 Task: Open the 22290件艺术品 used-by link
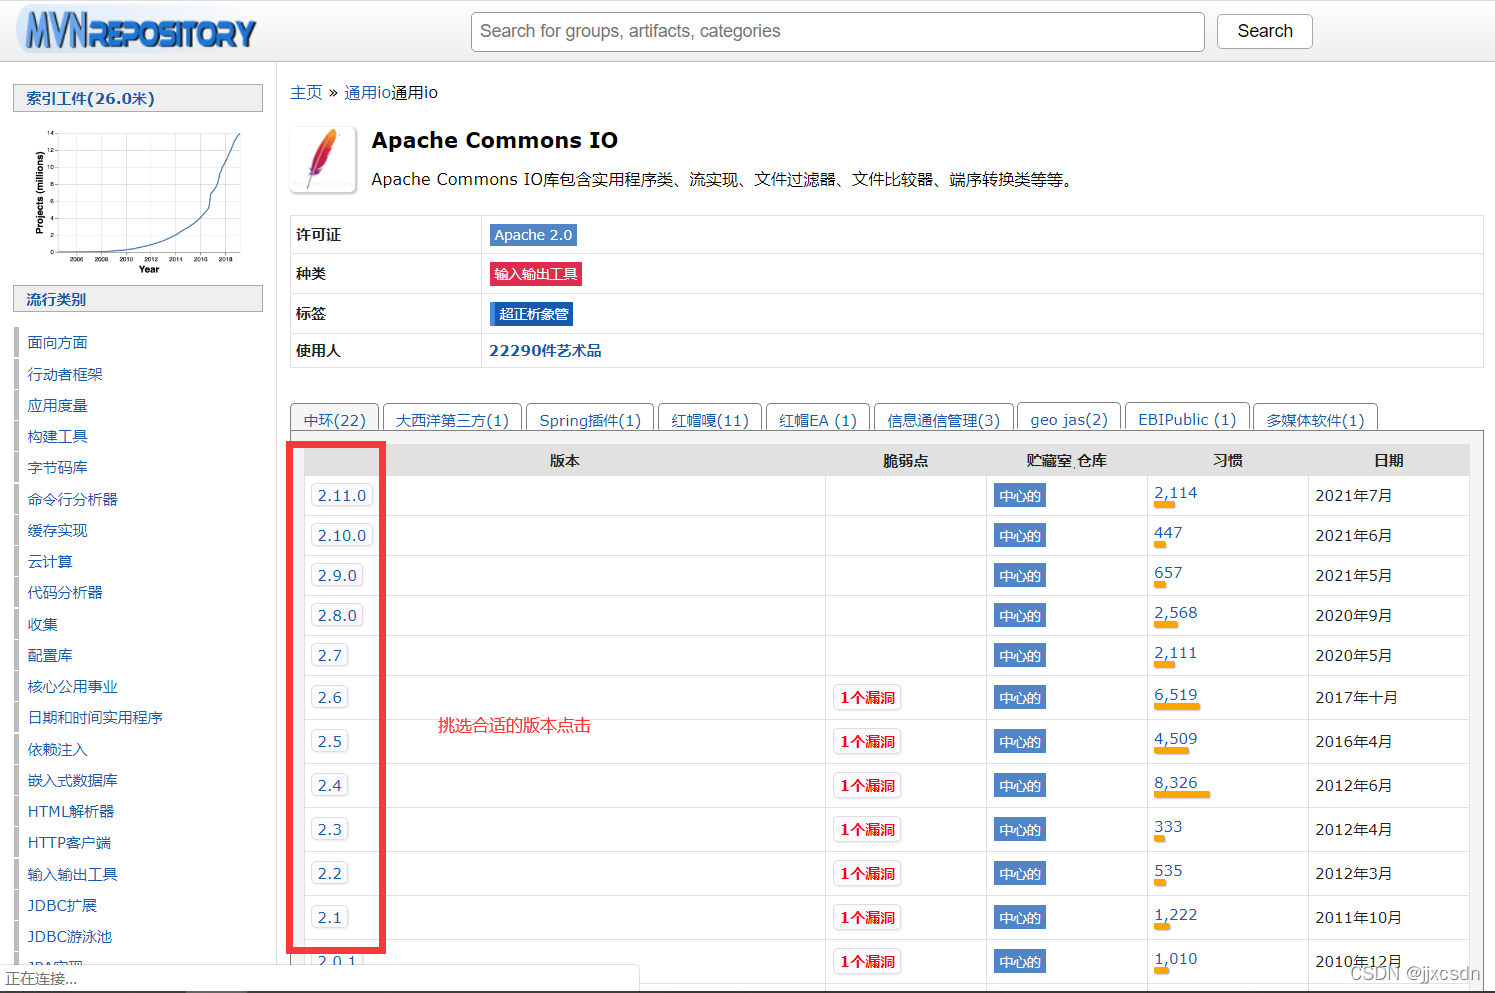pyautogui.click(x=545, y=351)
